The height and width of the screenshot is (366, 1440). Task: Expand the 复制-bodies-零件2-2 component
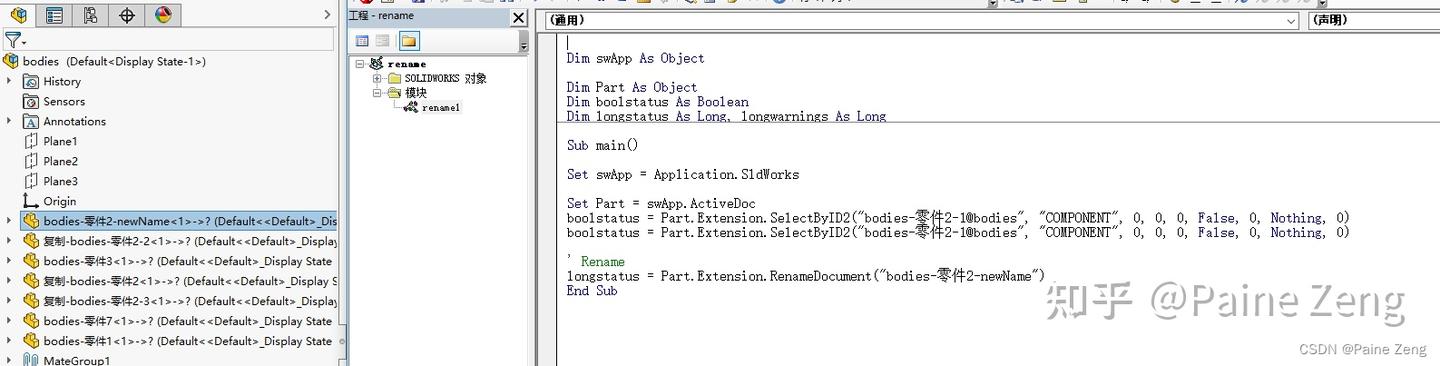coord(9,241)
